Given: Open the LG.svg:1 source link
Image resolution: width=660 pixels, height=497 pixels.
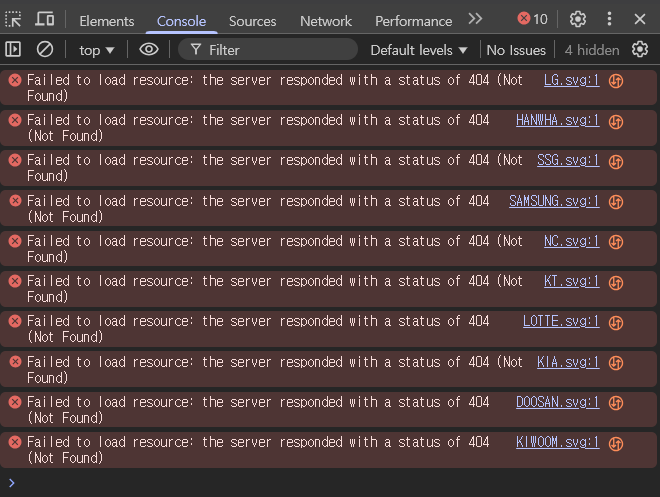Looking at the screenshot, I should [571, 80].
